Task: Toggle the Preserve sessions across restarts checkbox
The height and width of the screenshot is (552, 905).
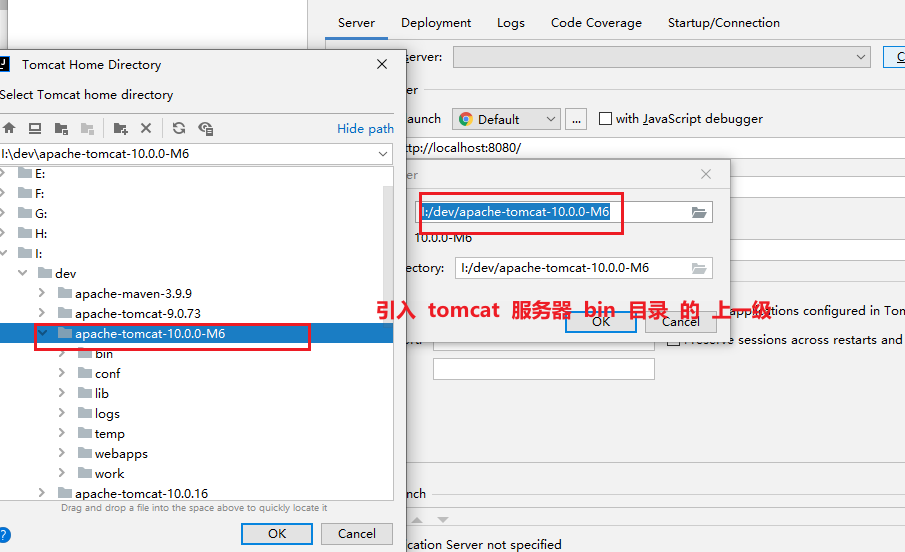Action: pyautogui.click(x=673, y=340)
